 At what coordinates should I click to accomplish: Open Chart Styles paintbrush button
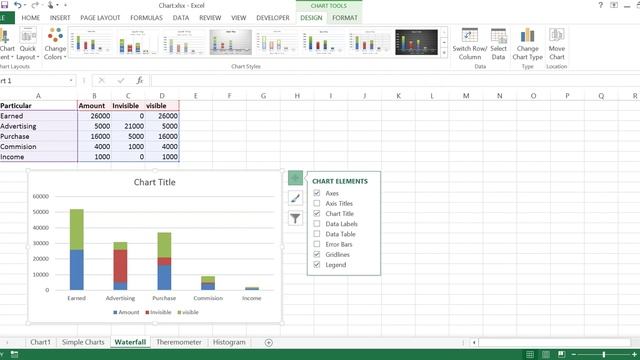coord(296,198)
